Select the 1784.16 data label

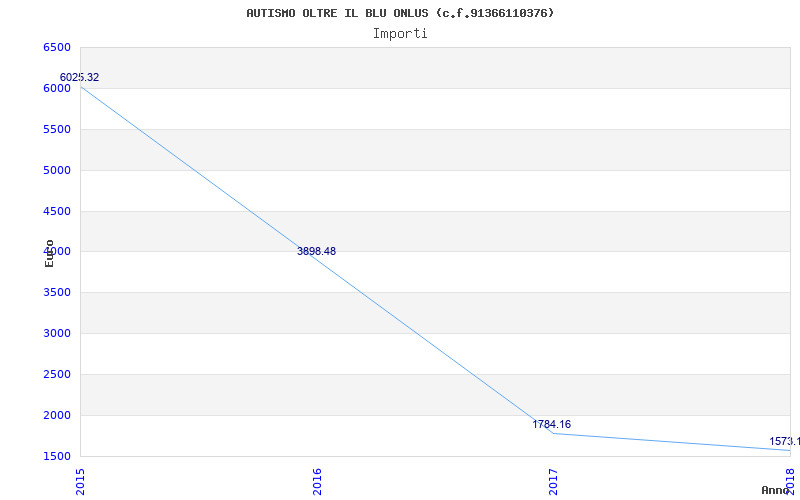coord(552,424)
